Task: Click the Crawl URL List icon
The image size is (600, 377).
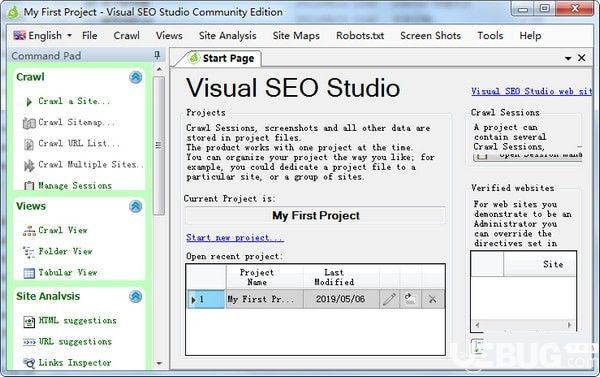Action: pos(29,144)
